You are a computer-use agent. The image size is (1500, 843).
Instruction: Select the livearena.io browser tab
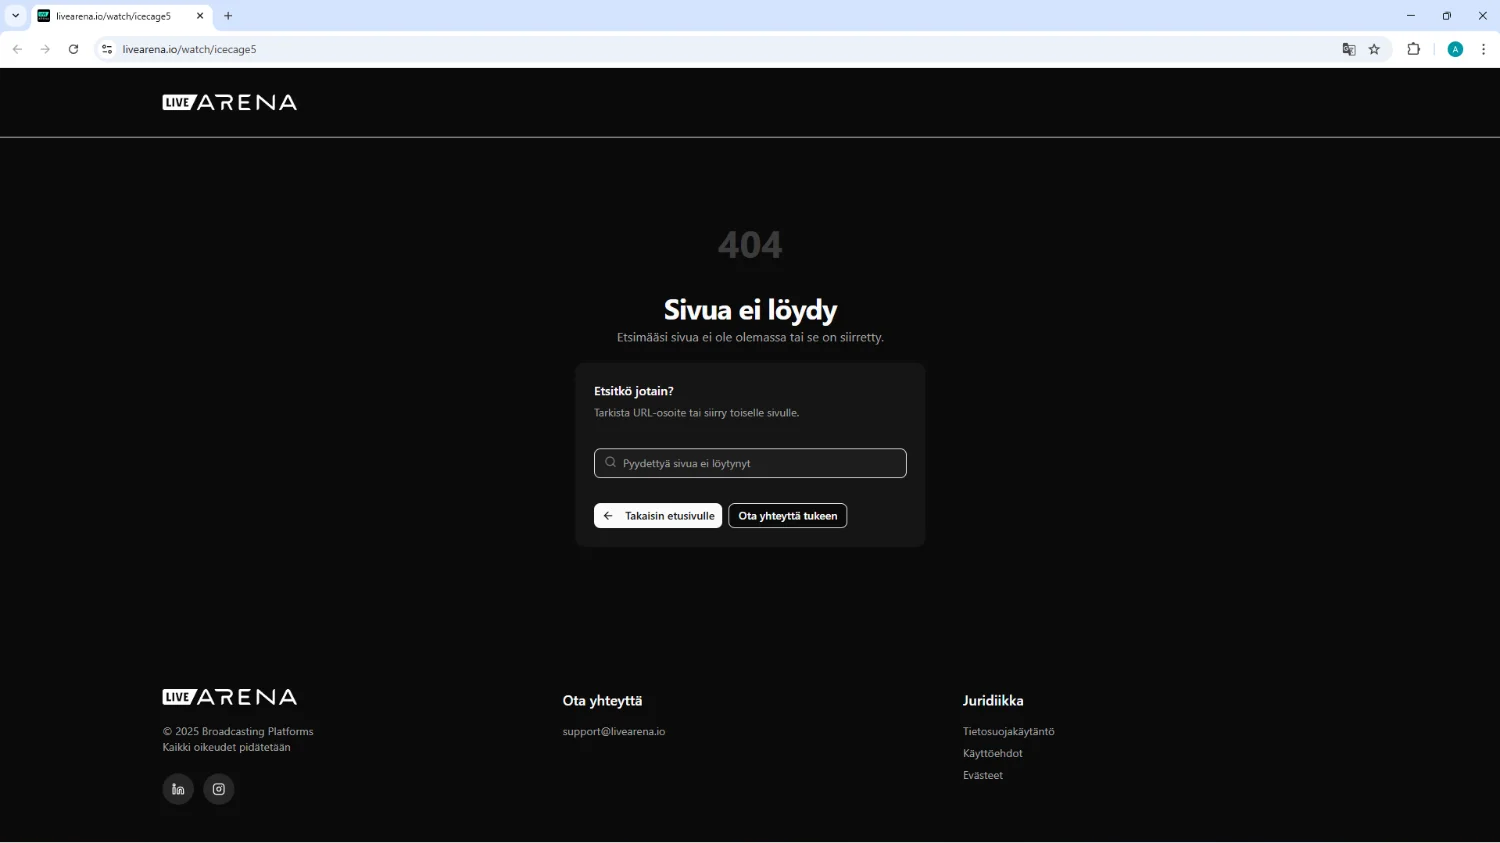tap(114, 16)
